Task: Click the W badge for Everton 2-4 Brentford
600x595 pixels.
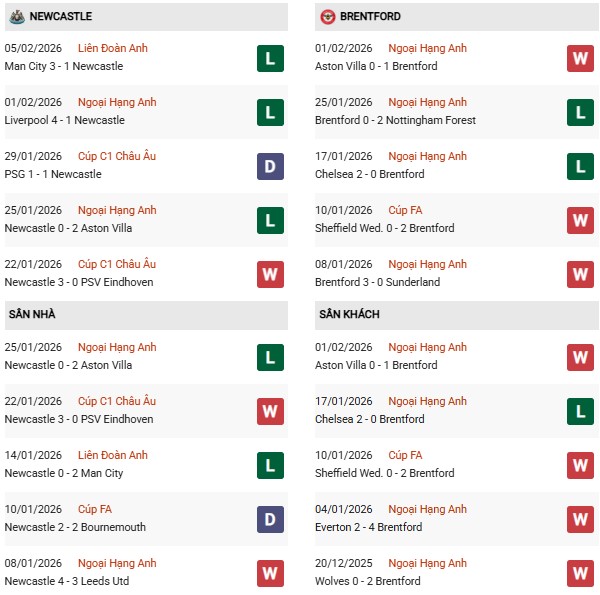Action: click(x=580, y=519)
